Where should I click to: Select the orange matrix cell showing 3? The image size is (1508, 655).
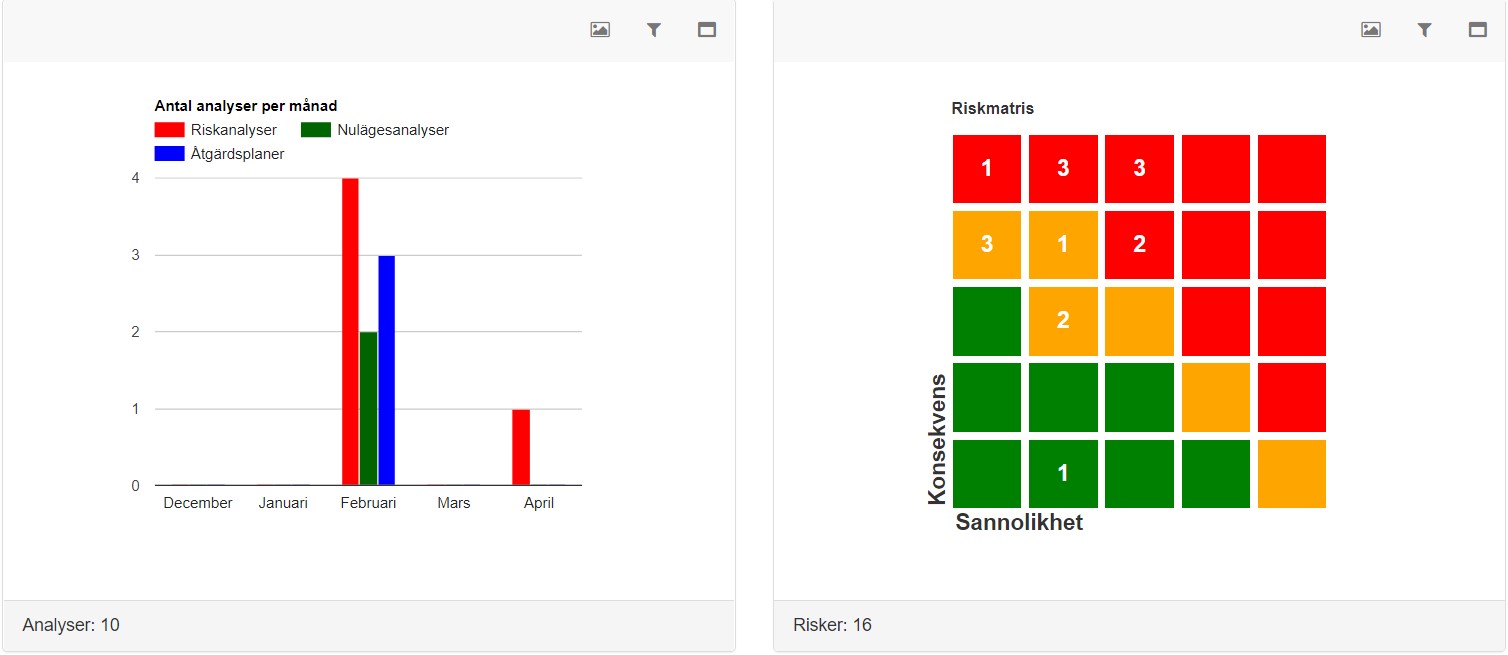click(987, 245)
